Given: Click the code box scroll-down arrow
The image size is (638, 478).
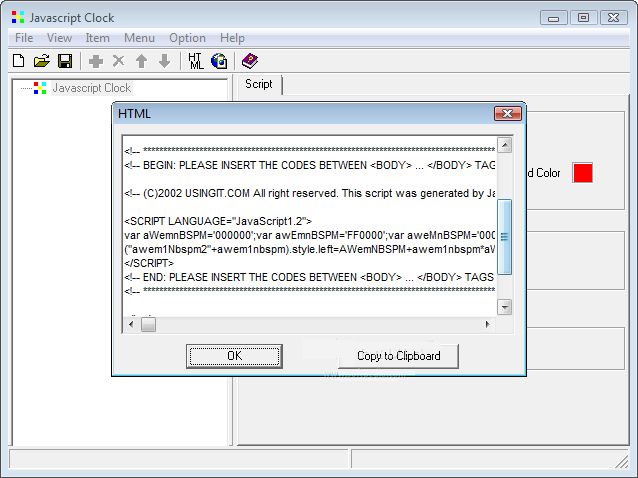Looking at the screenshot, I should pos(504,307).
